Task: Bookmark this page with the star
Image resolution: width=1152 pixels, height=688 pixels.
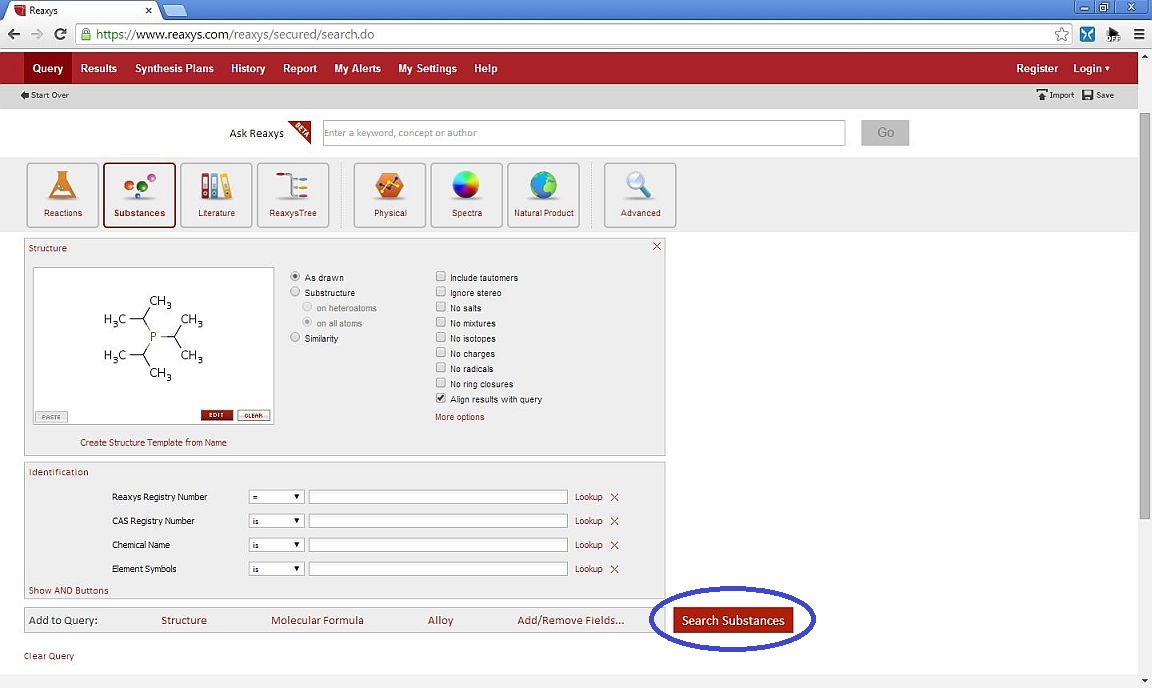Action: [1062, 34]
